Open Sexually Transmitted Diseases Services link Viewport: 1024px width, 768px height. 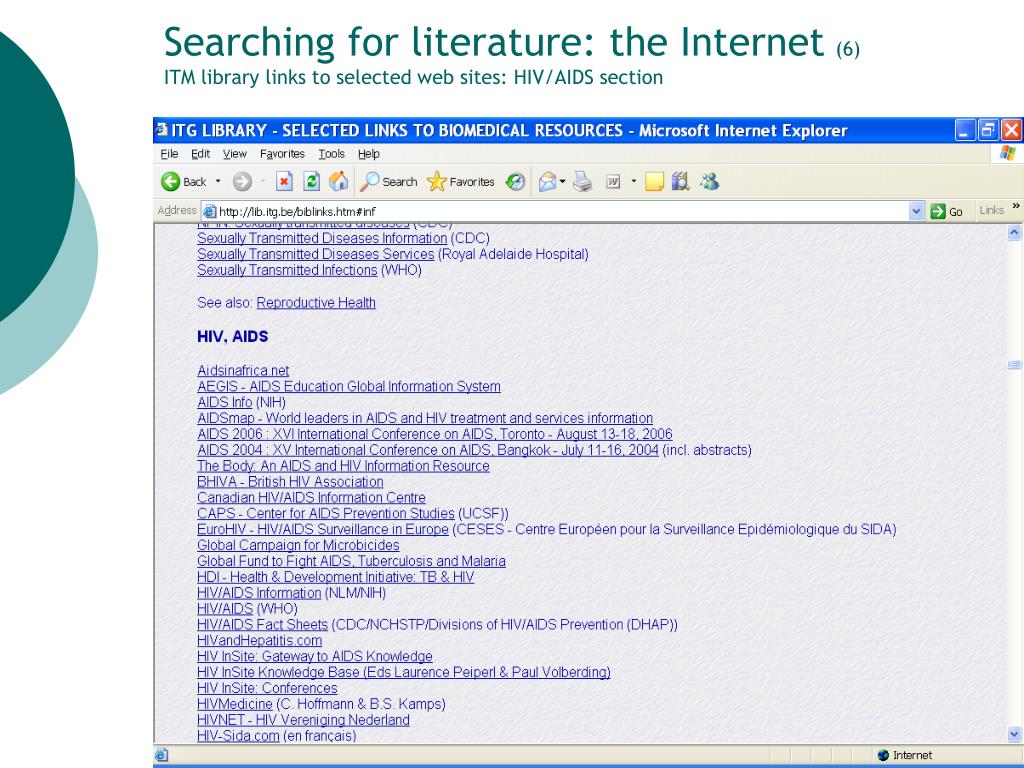(x=315, y=254)
